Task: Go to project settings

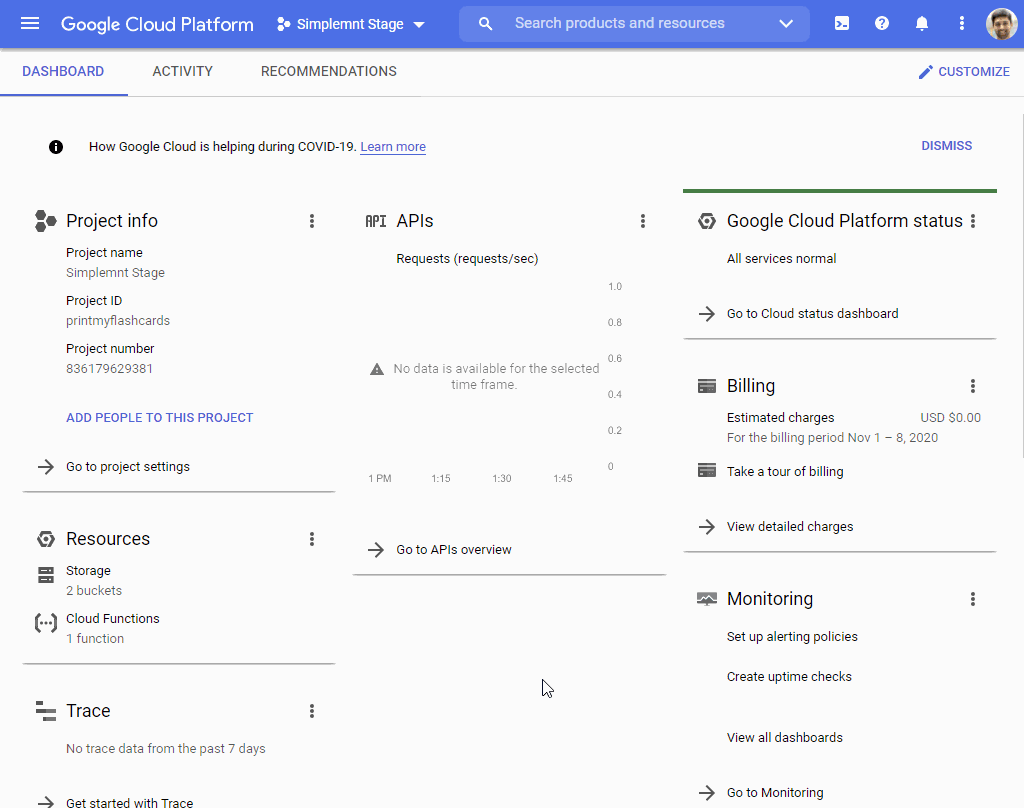Action: click(x=128, y=466)
